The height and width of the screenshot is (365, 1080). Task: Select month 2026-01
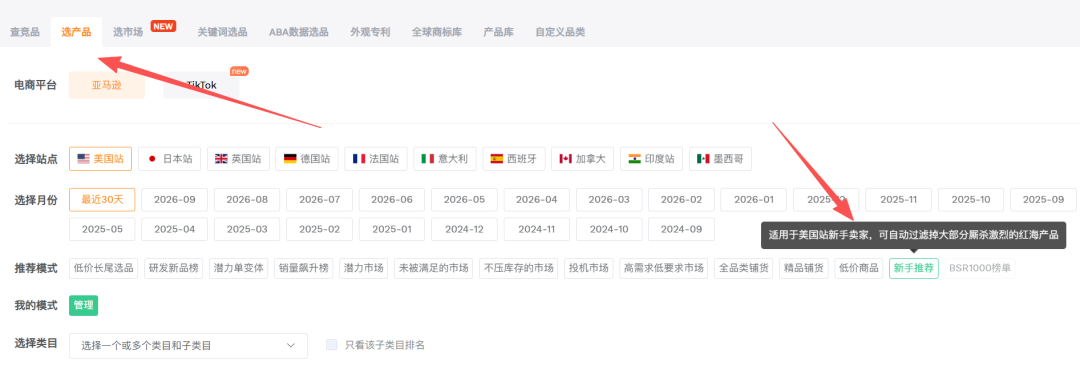pyautogui.click(x=754, y=200)
